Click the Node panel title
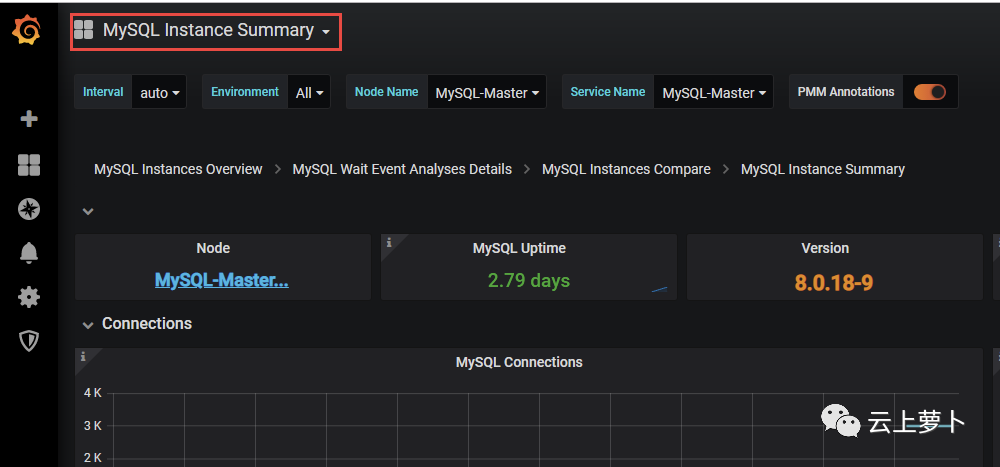The width and height of the screenshot is (1000, 467). click(x=213, y=248)
